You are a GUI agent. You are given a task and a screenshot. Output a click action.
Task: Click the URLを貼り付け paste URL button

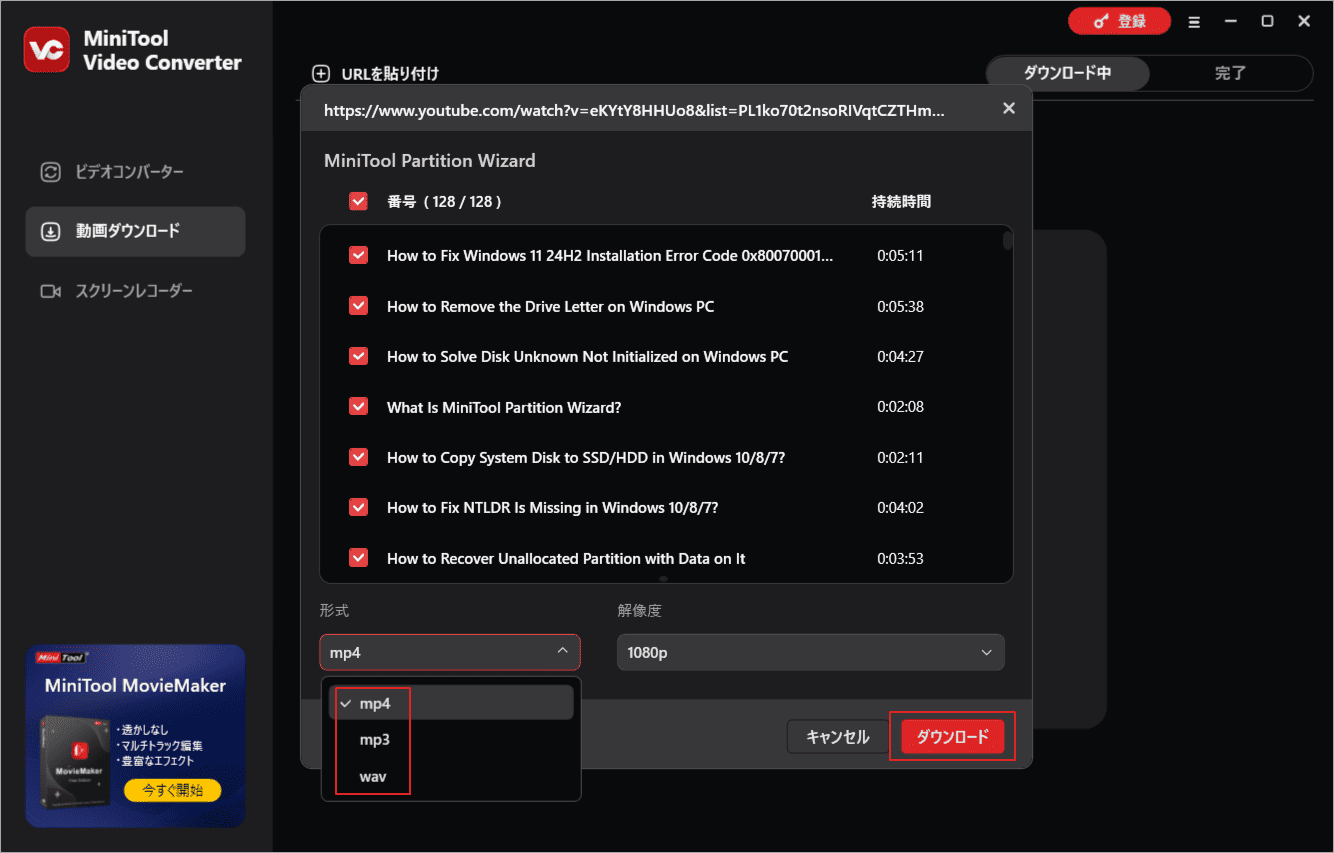(x=376, y=73)
